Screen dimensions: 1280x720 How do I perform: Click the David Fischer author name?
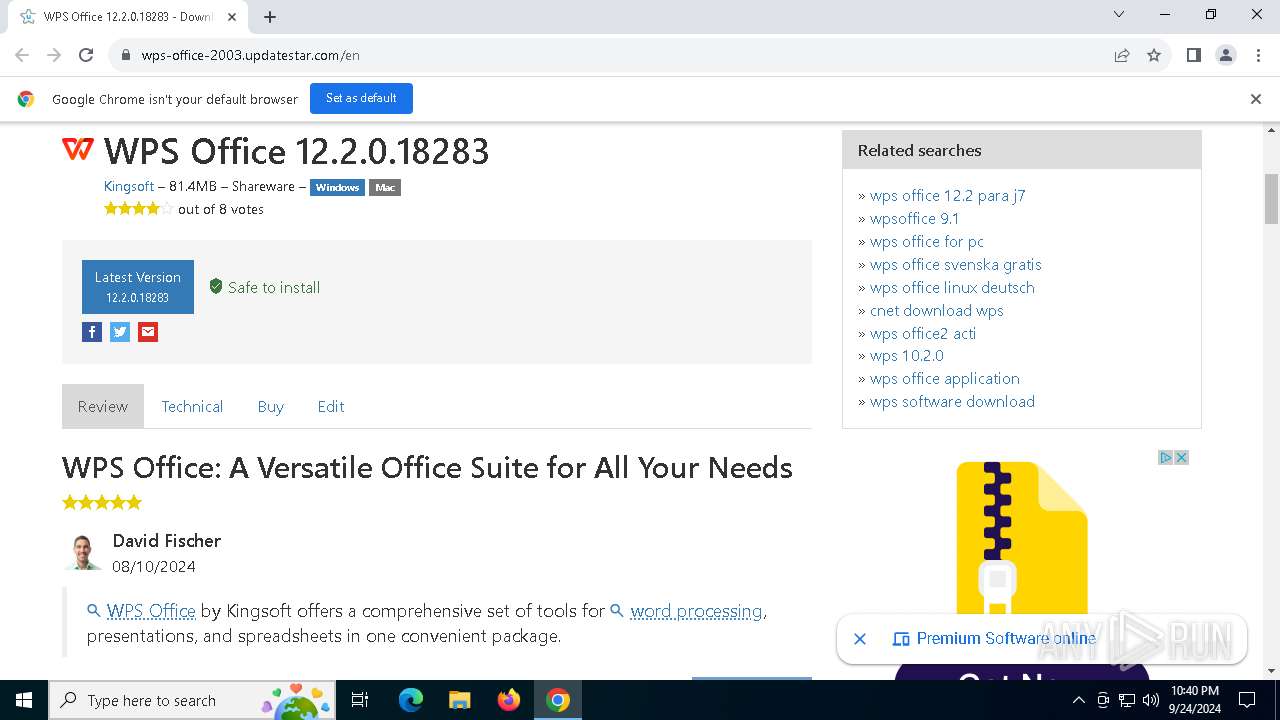tap(167, 541)
